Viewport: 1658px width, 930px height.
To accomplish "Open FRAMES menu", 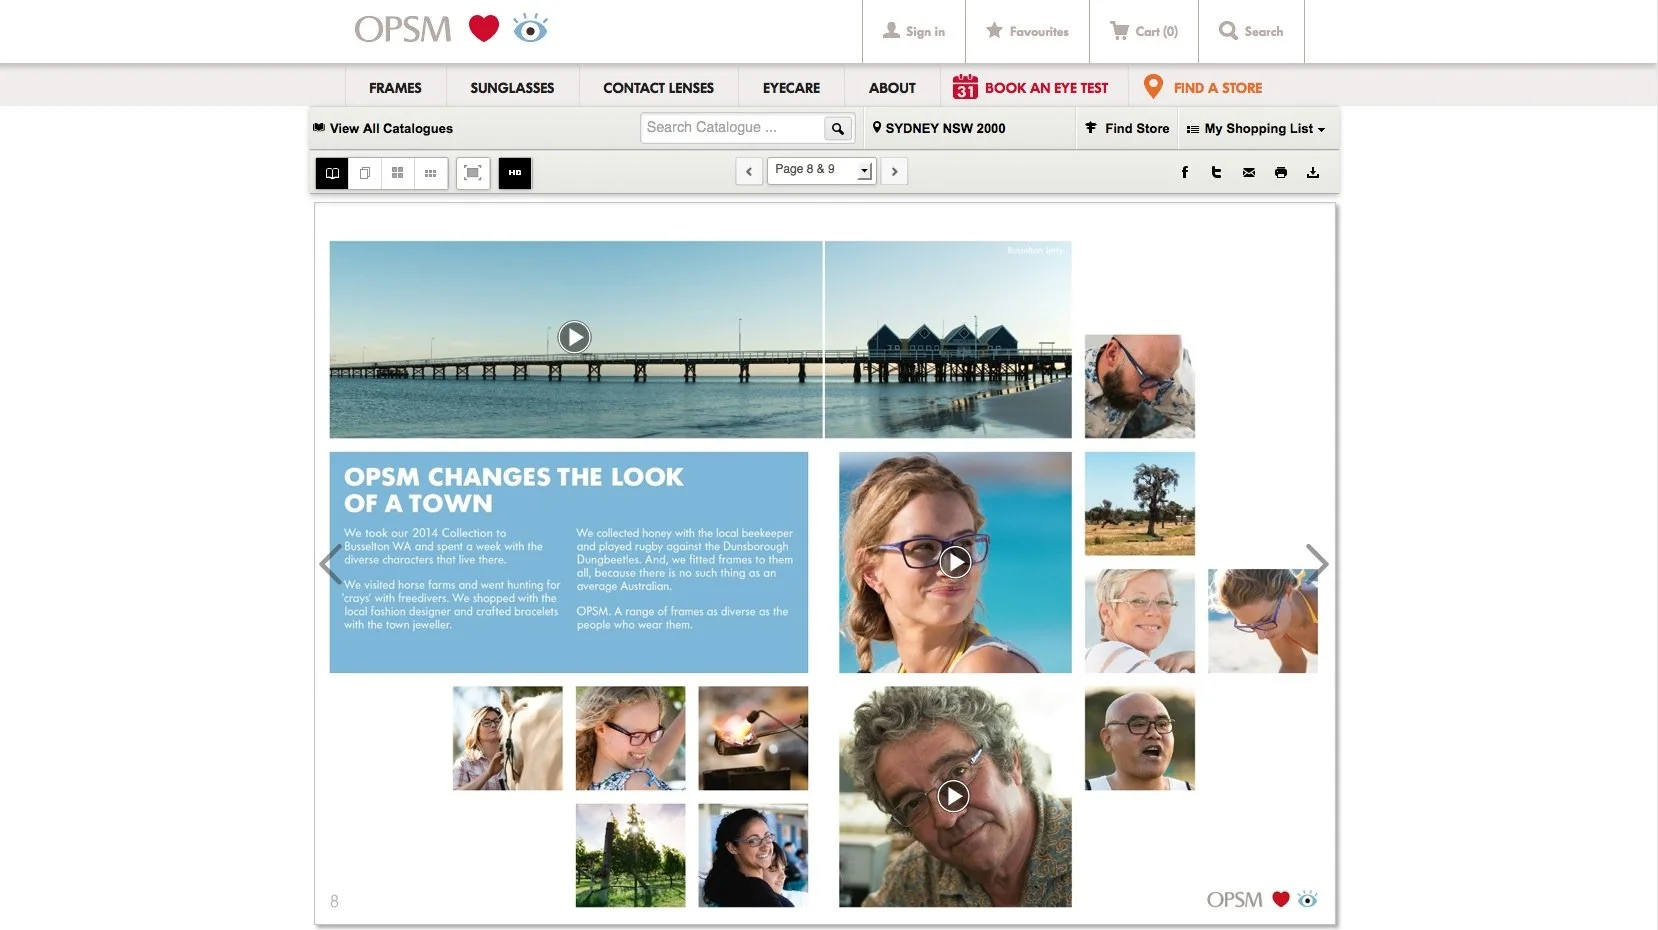I will (x=395, y=88).
